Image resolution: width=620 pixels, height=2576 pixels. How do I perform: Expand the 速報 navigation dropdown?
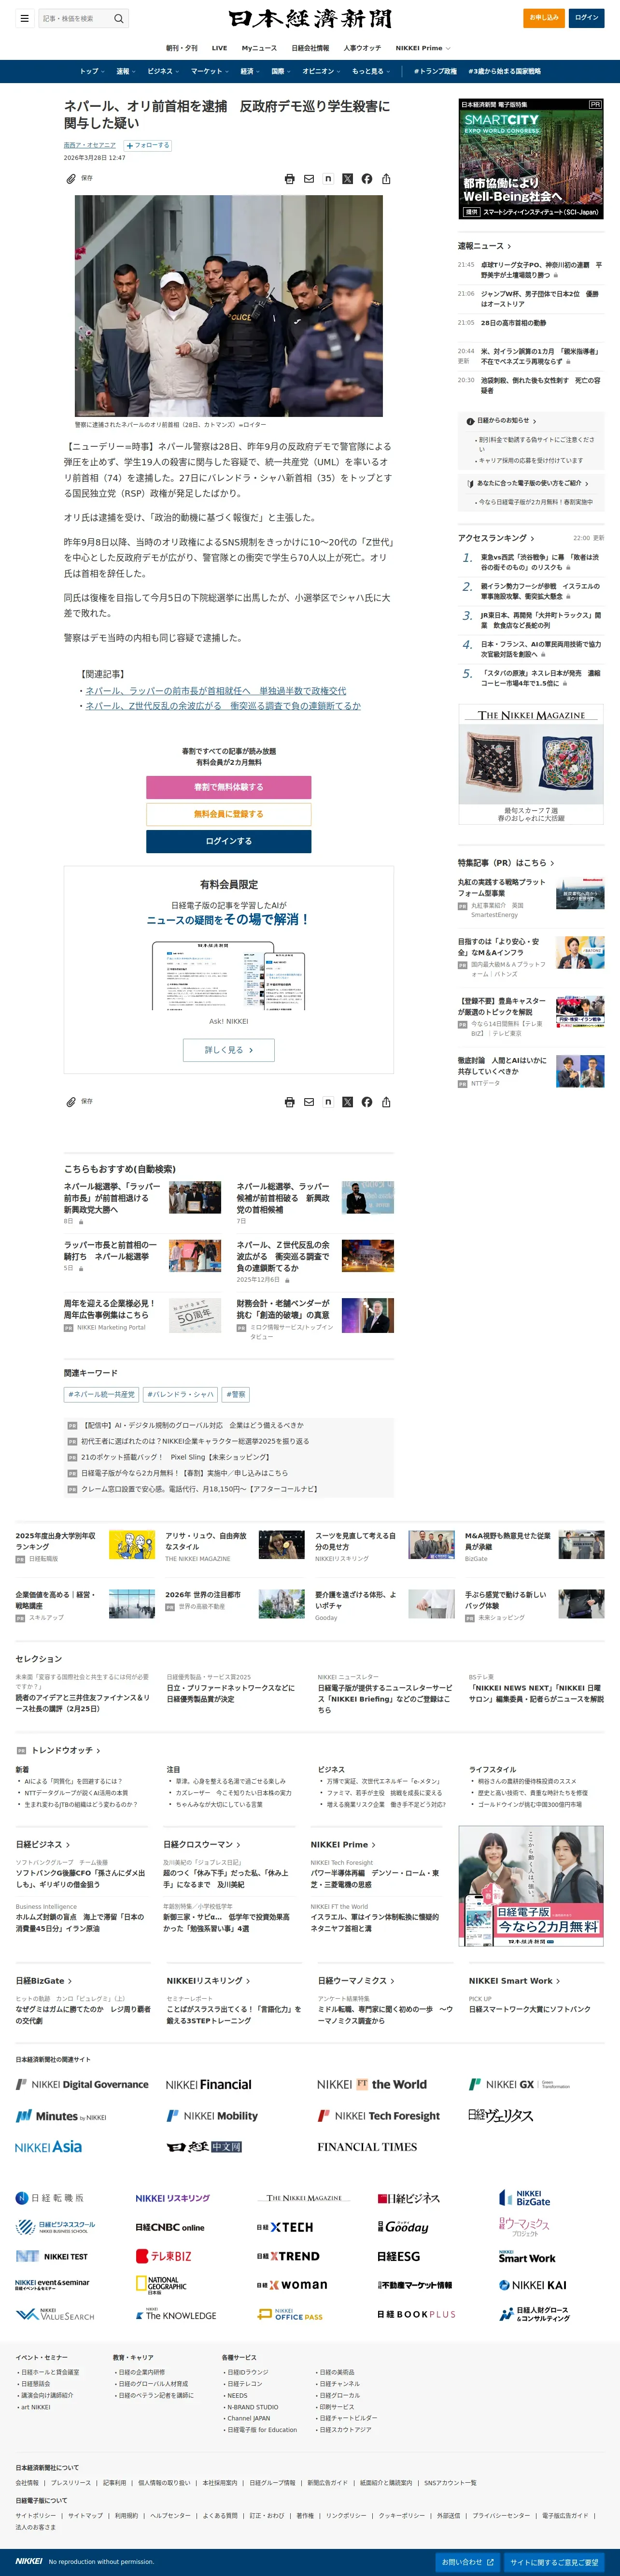tap(125, 72)
